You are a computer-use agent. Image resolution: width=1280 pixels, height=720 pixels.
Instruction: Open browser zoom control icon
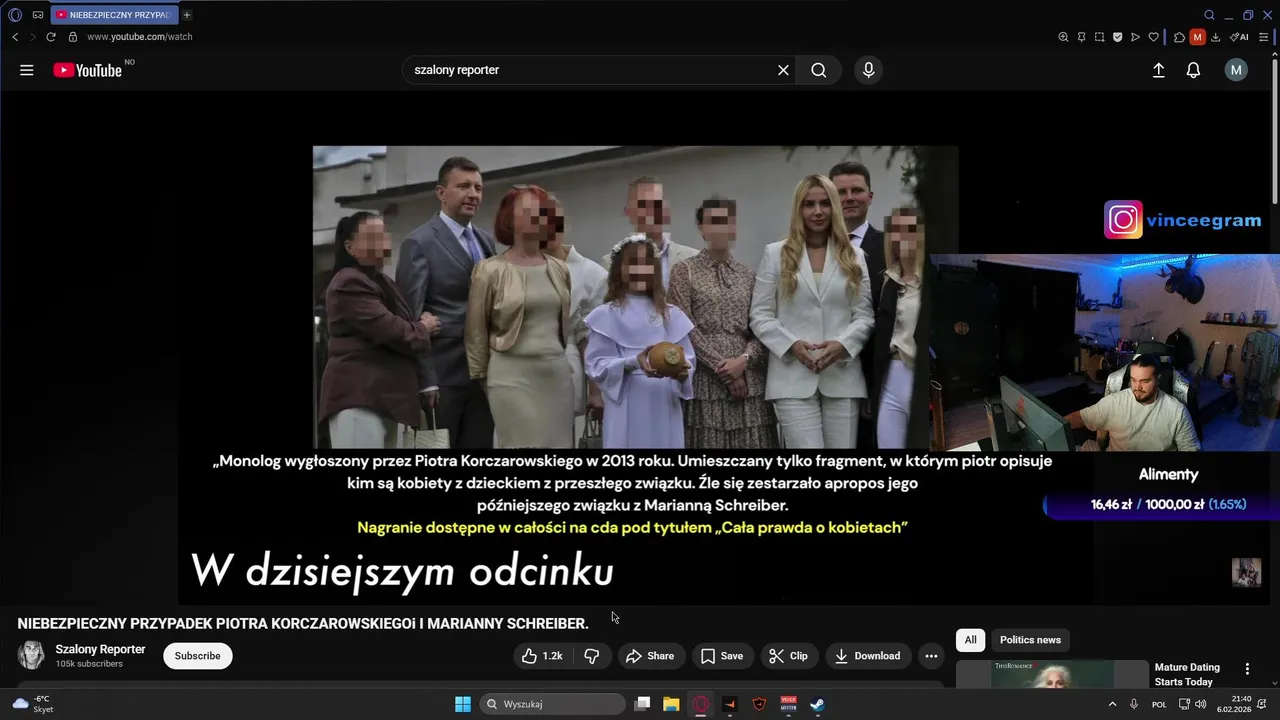pyautogui.click(x=1063, y=37)
